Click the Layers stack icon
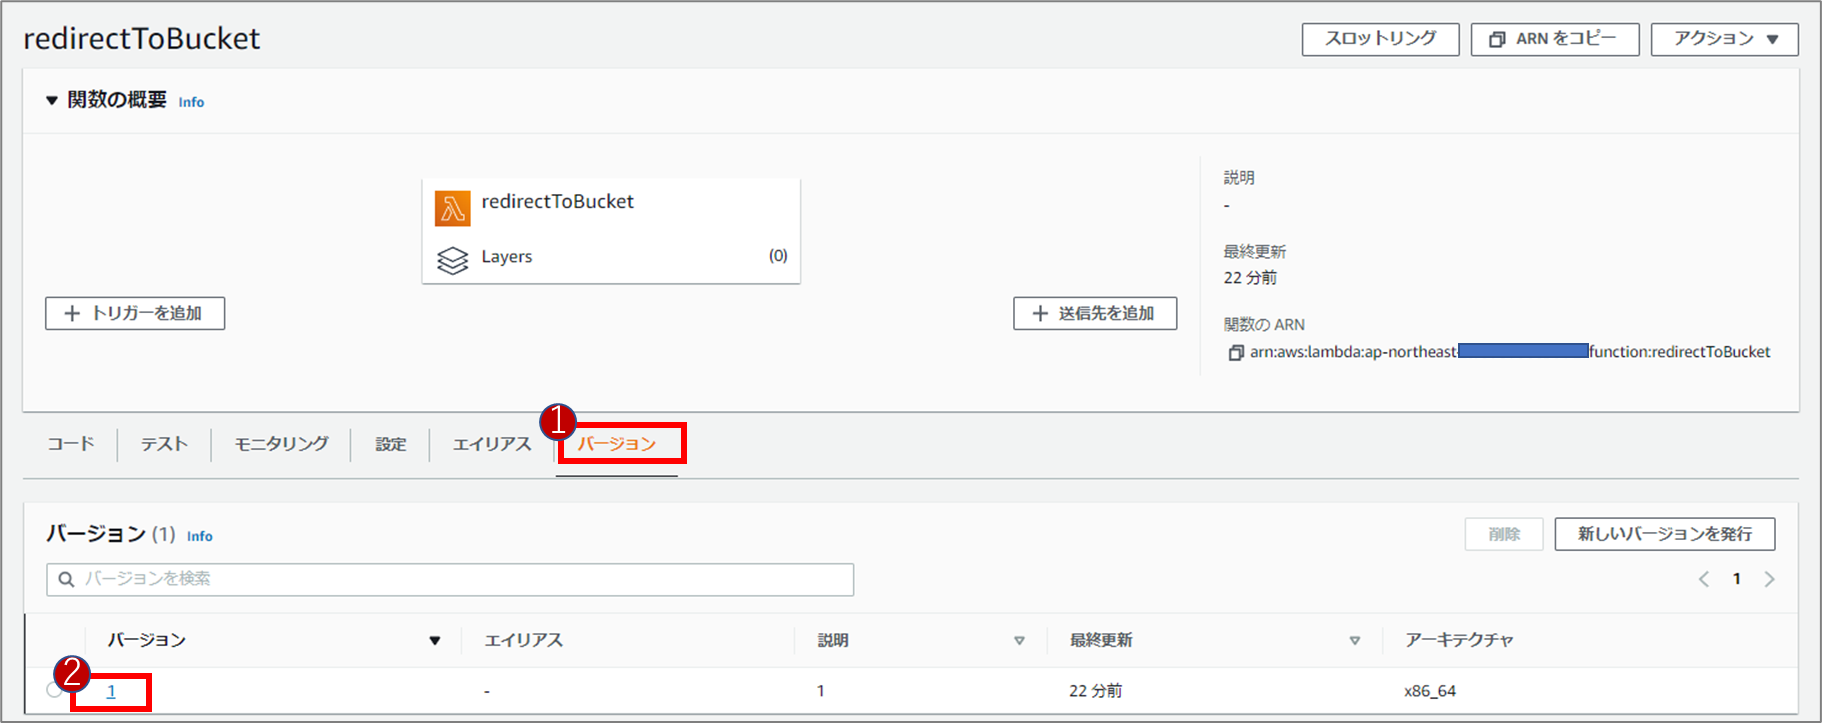 coord(452,260)
